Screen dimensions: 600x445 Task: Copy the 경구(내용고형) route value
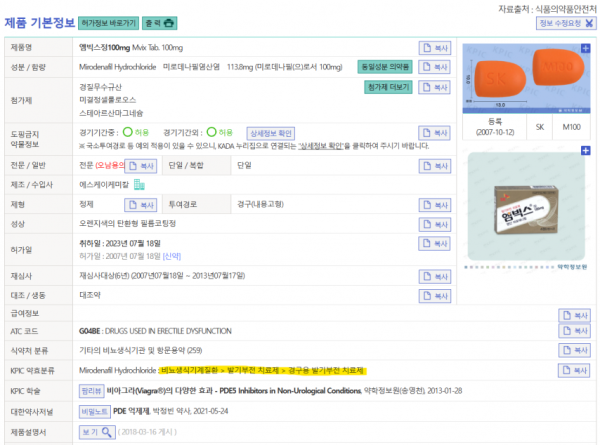(x=434, y=205)
